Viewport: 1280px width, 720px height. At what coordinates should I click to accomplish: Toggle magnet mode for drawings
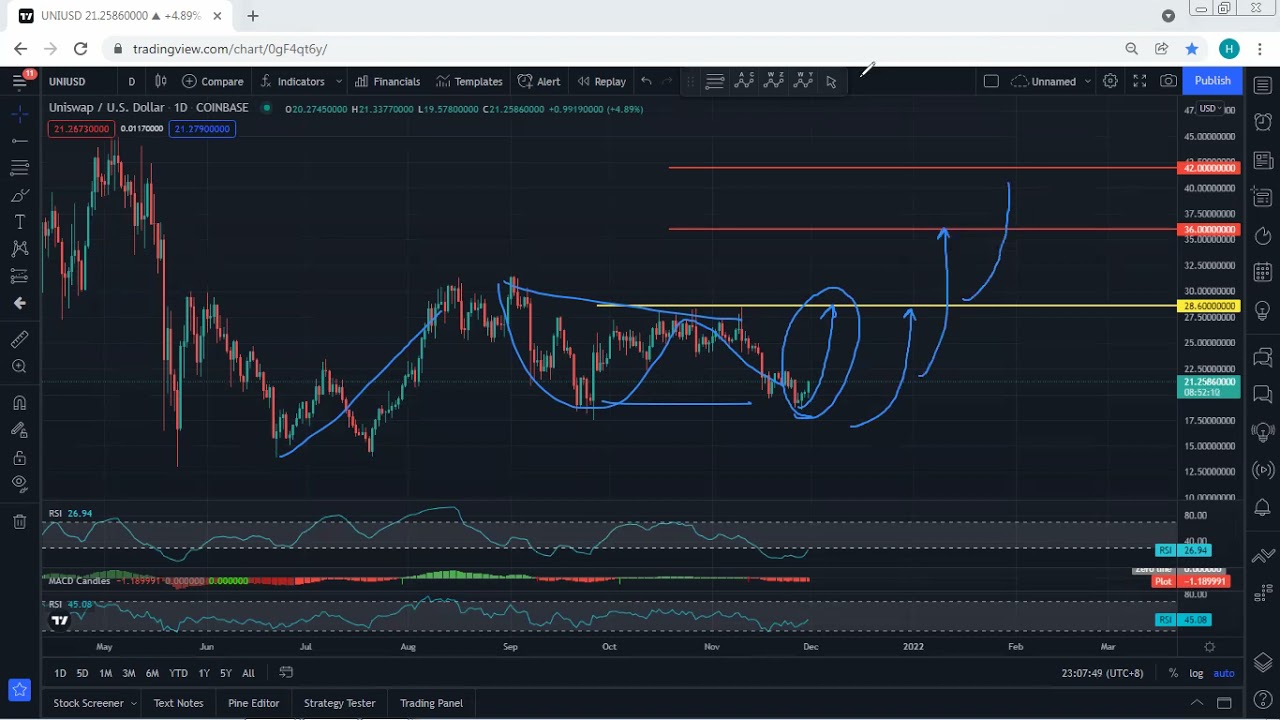pos(19,403)
